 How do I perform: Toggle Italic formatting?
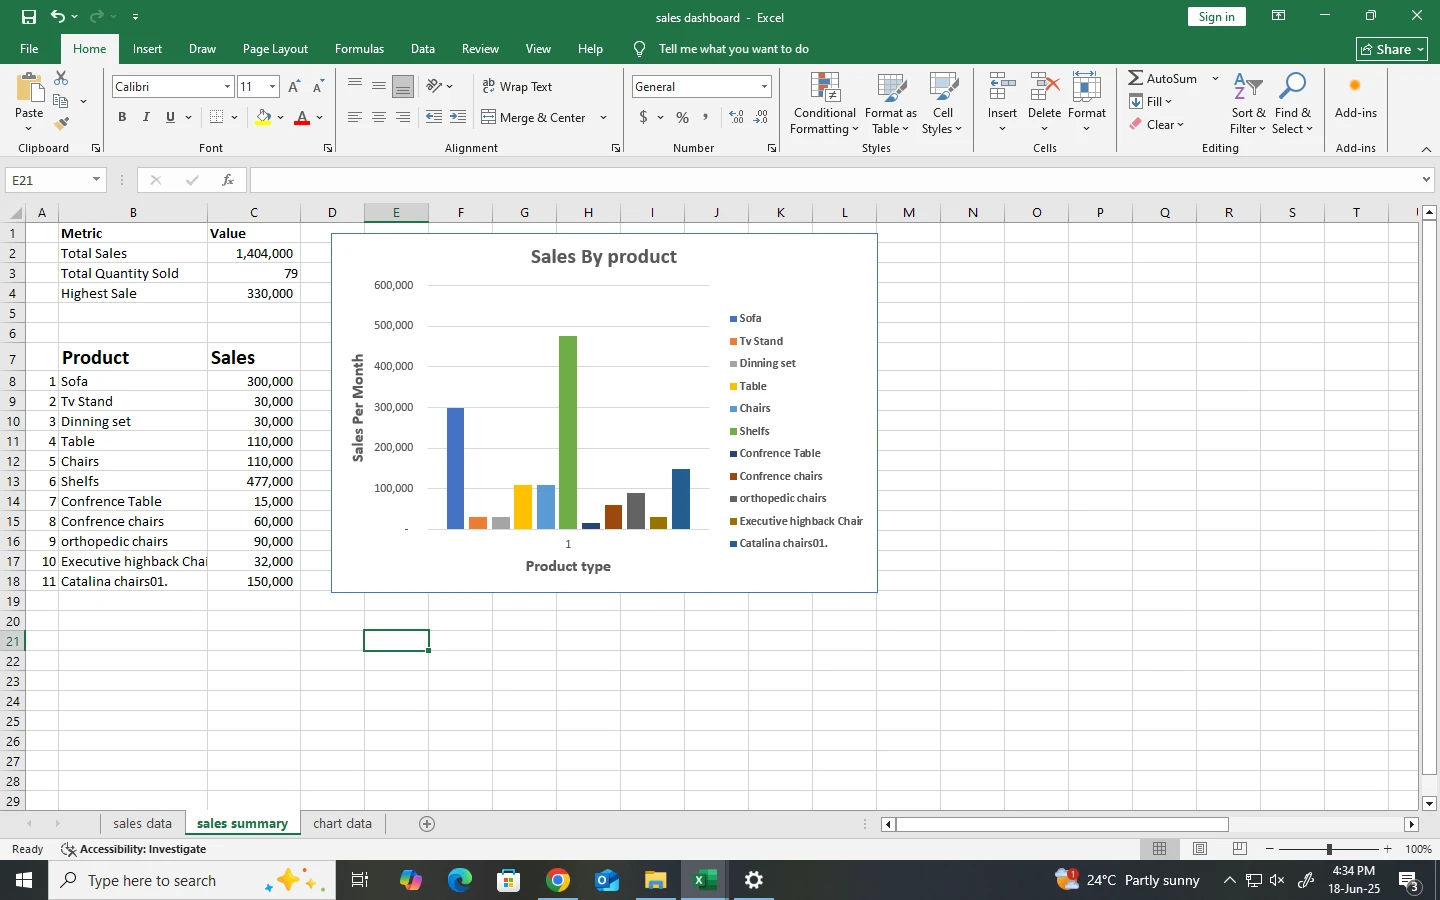coord(146,117)
